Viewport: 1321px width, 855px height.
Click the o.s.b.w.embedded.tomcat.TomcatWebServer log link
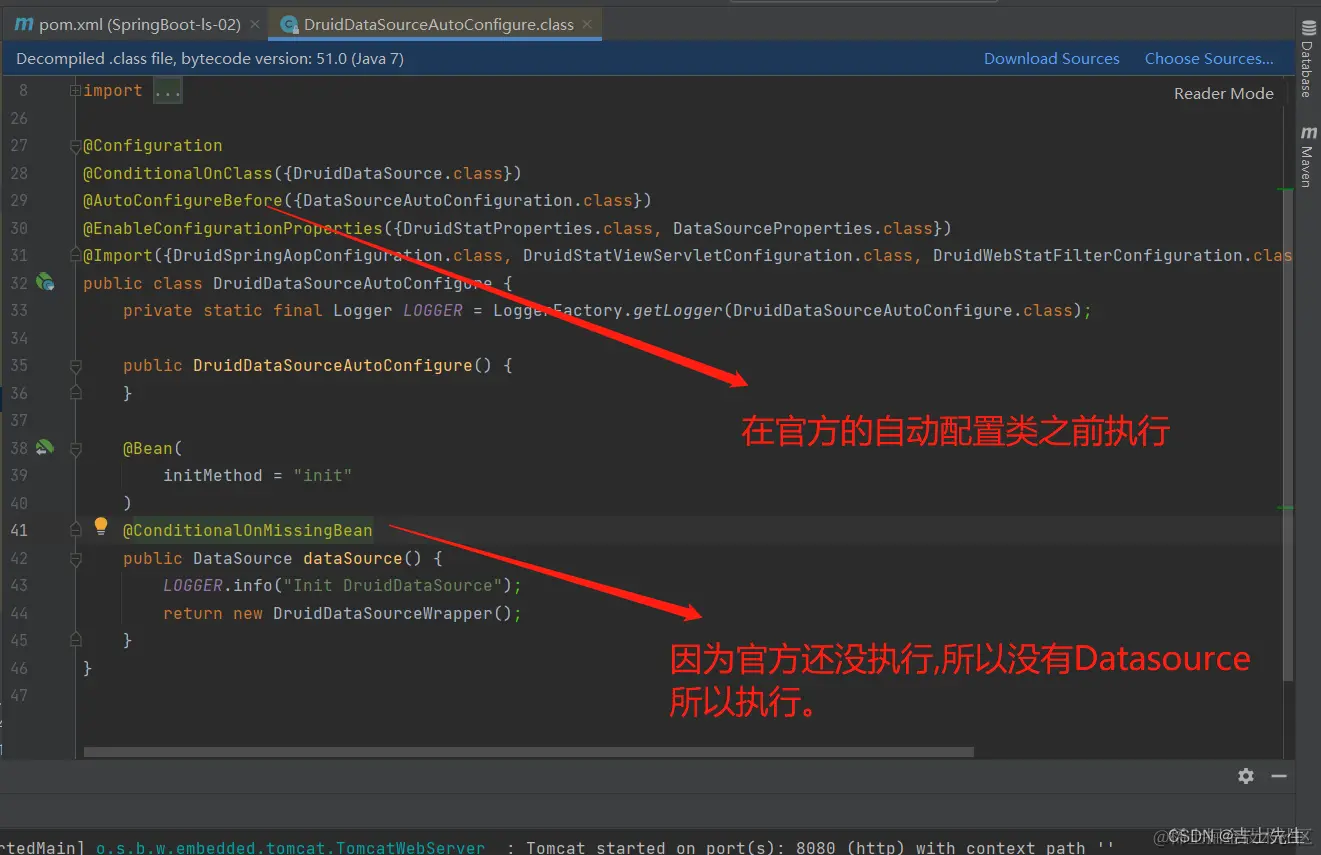tap(290, 847)
